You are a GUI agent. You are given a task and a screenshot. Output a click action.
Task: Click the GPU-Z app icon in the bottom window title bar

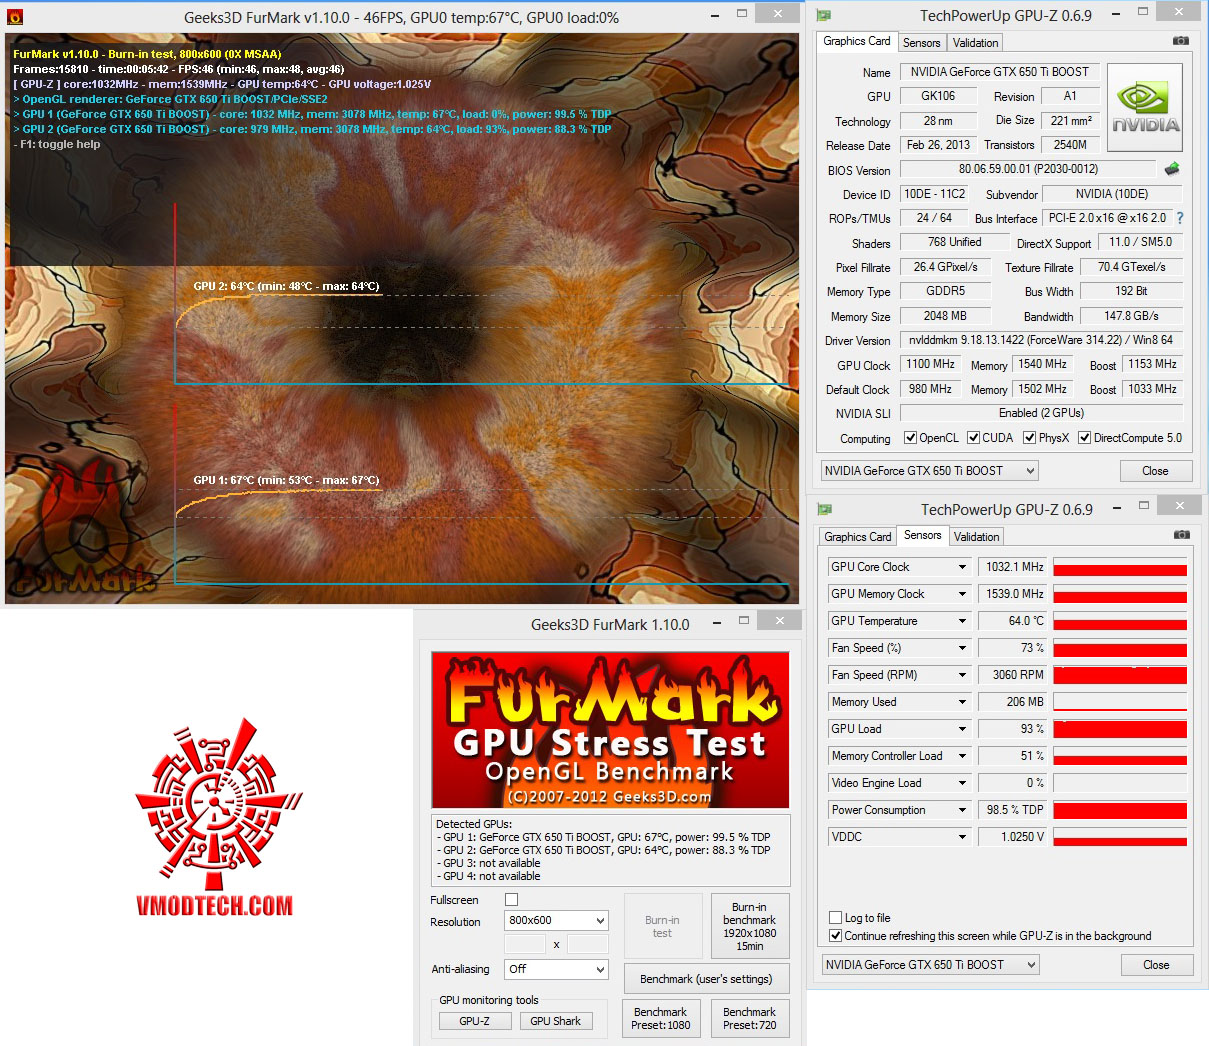point(824,509)
